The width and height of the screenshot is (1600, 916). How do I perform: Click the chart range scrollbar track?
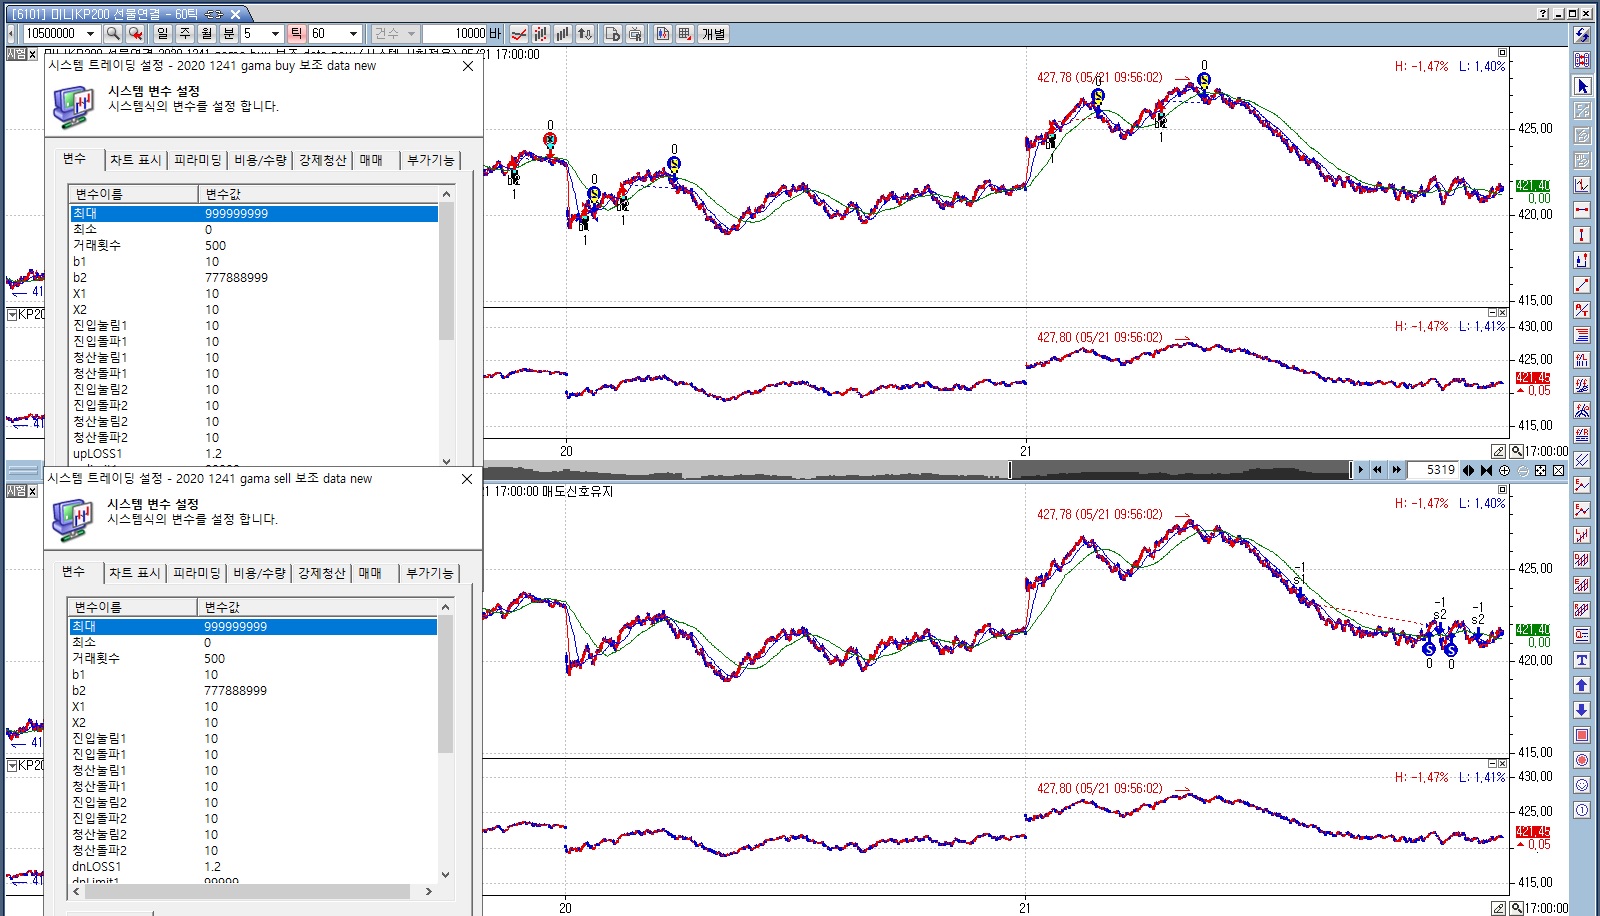[x=750, y=470]
